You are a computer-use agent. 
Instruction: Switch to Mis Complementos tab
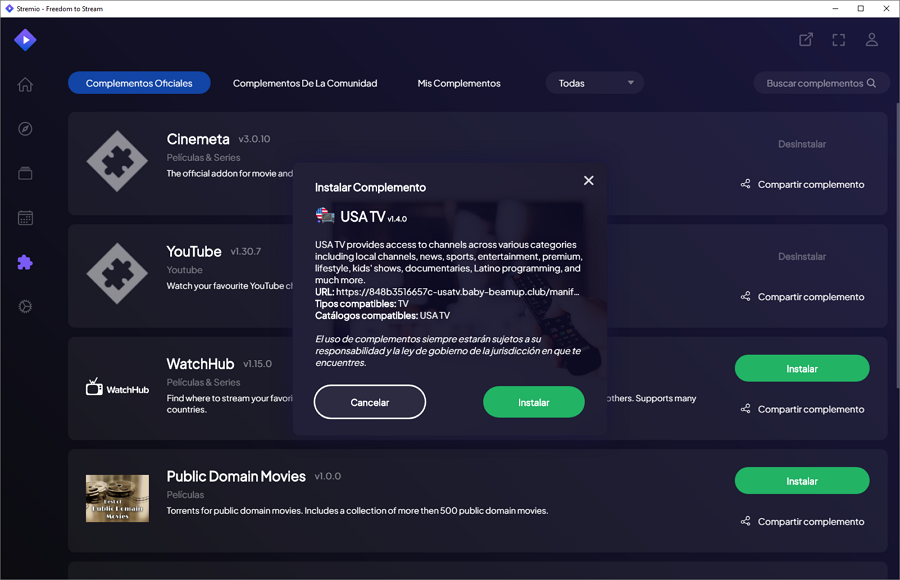click(x=459, y=83)
